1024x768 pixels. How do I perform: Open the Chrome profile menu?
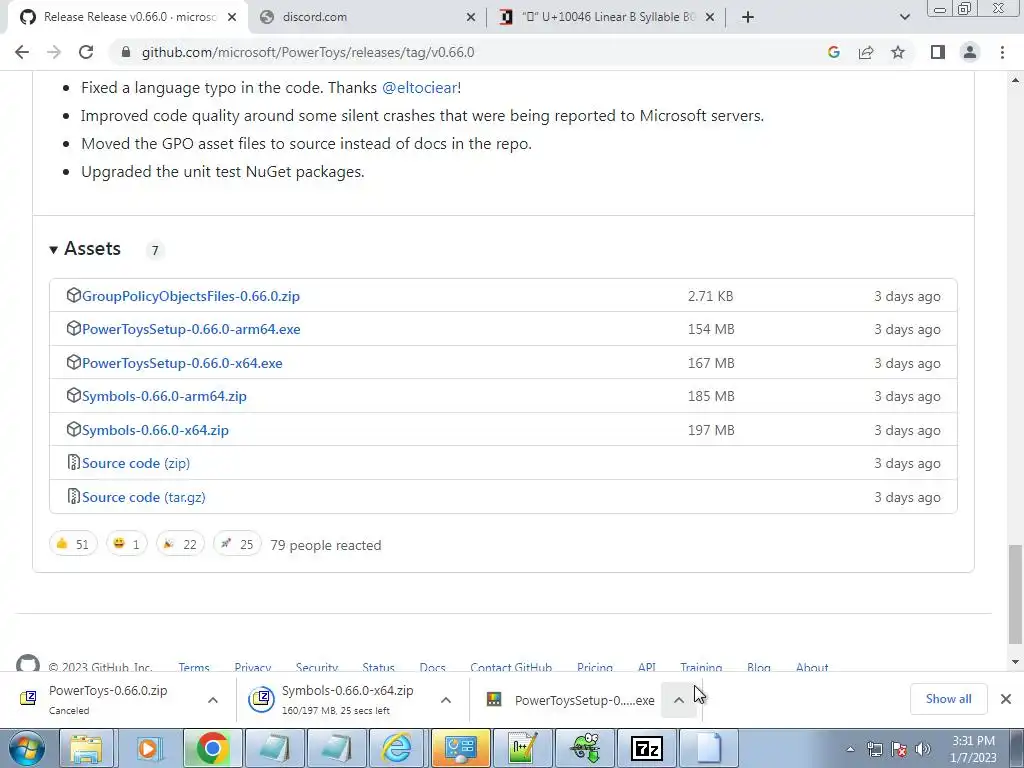pyautogui.click(x=970, y=52)
